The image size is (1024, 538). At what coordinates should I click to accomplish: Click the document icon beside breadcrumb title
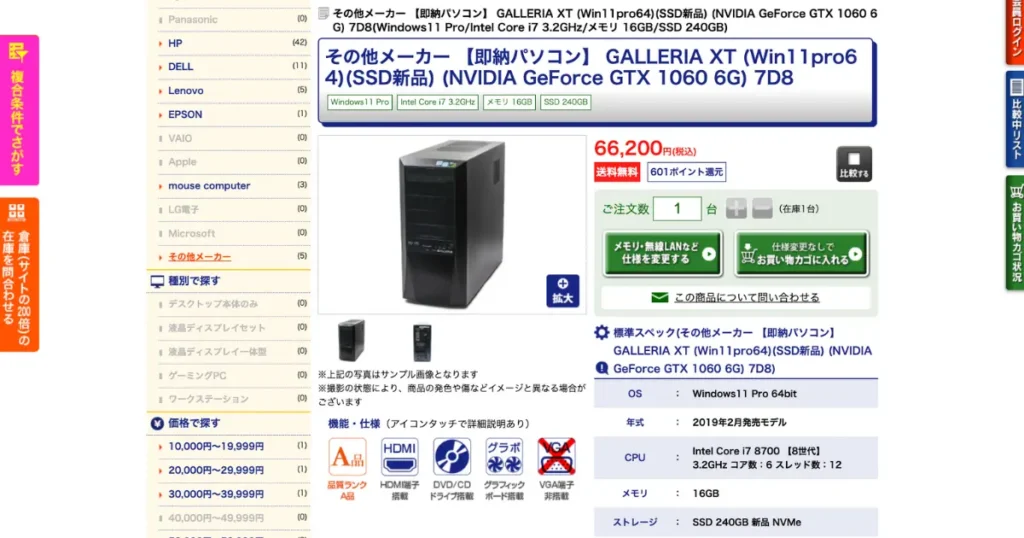click(x=323, y=13)
